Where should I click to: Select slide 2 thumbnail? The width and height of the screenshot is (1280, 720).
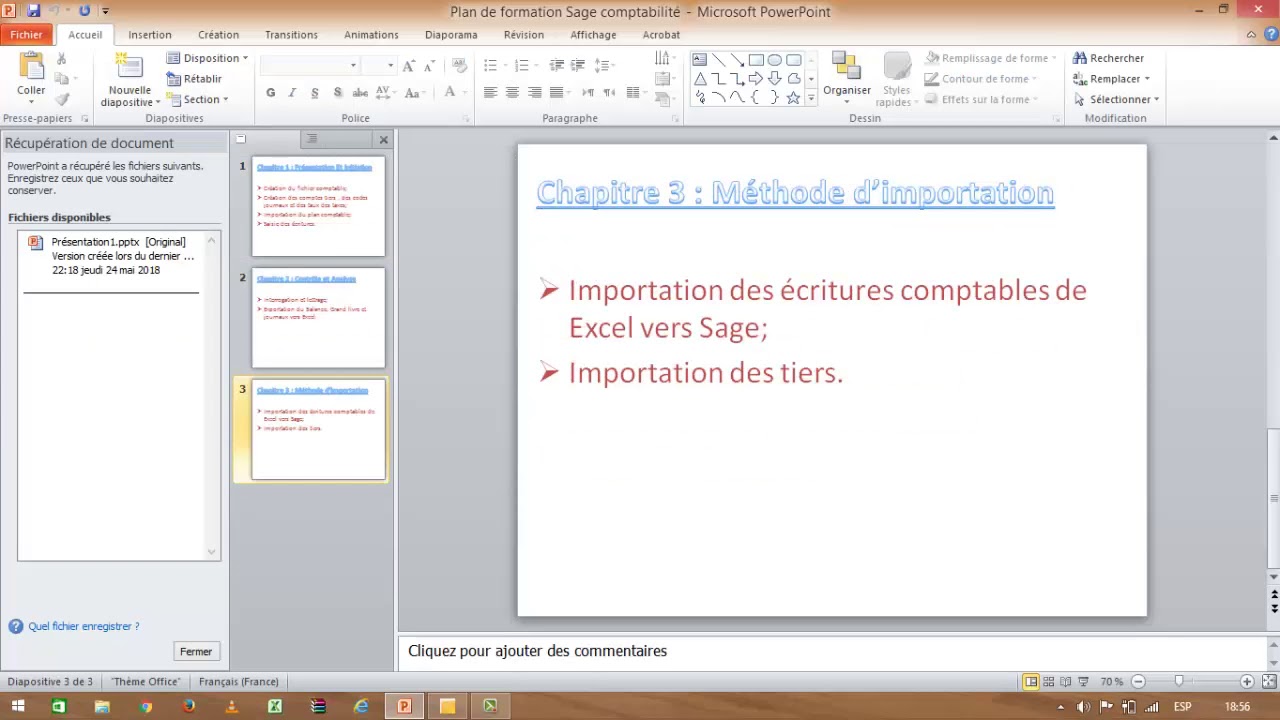(x=318, y=318)
